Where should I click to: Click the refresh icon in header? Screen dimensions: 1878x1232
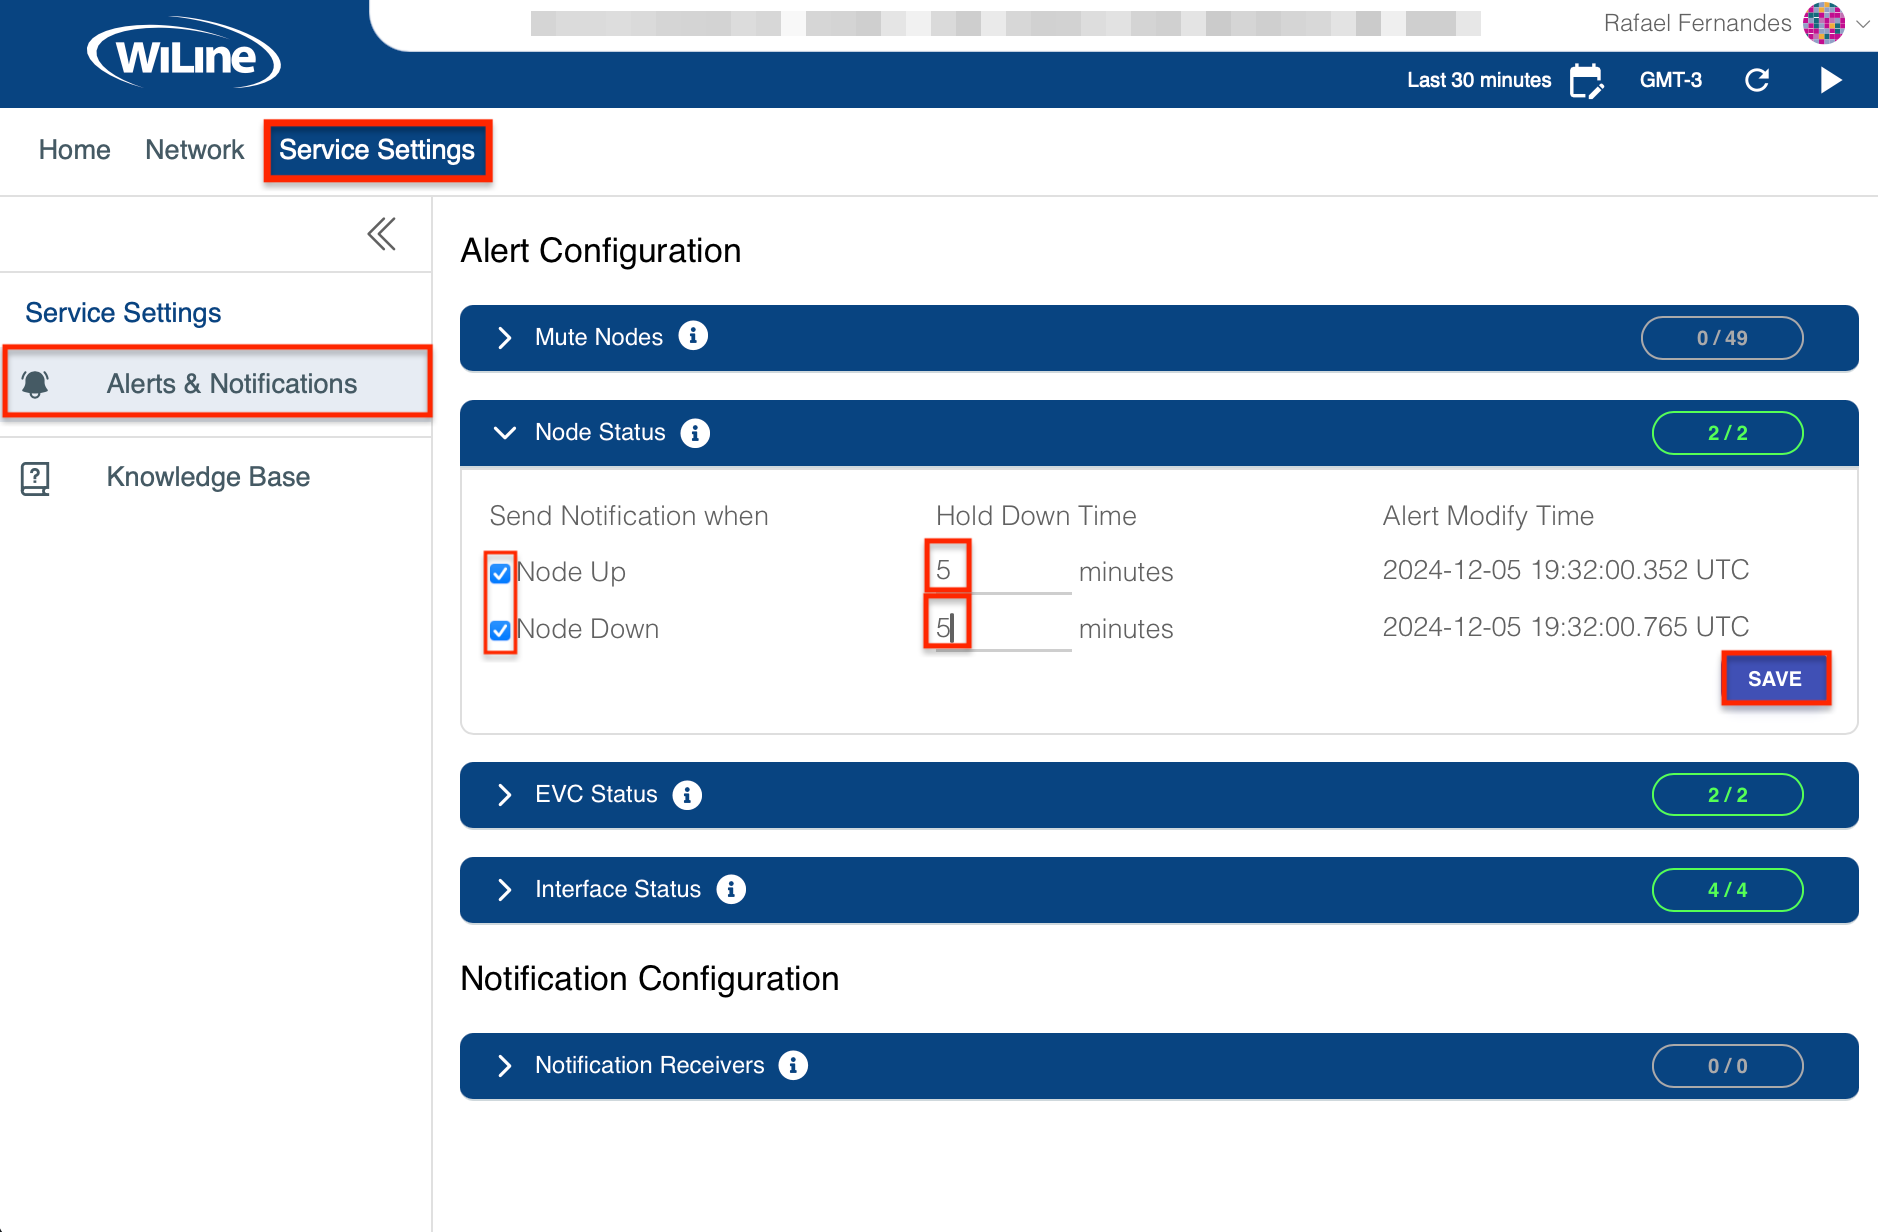click(1757, 81)
